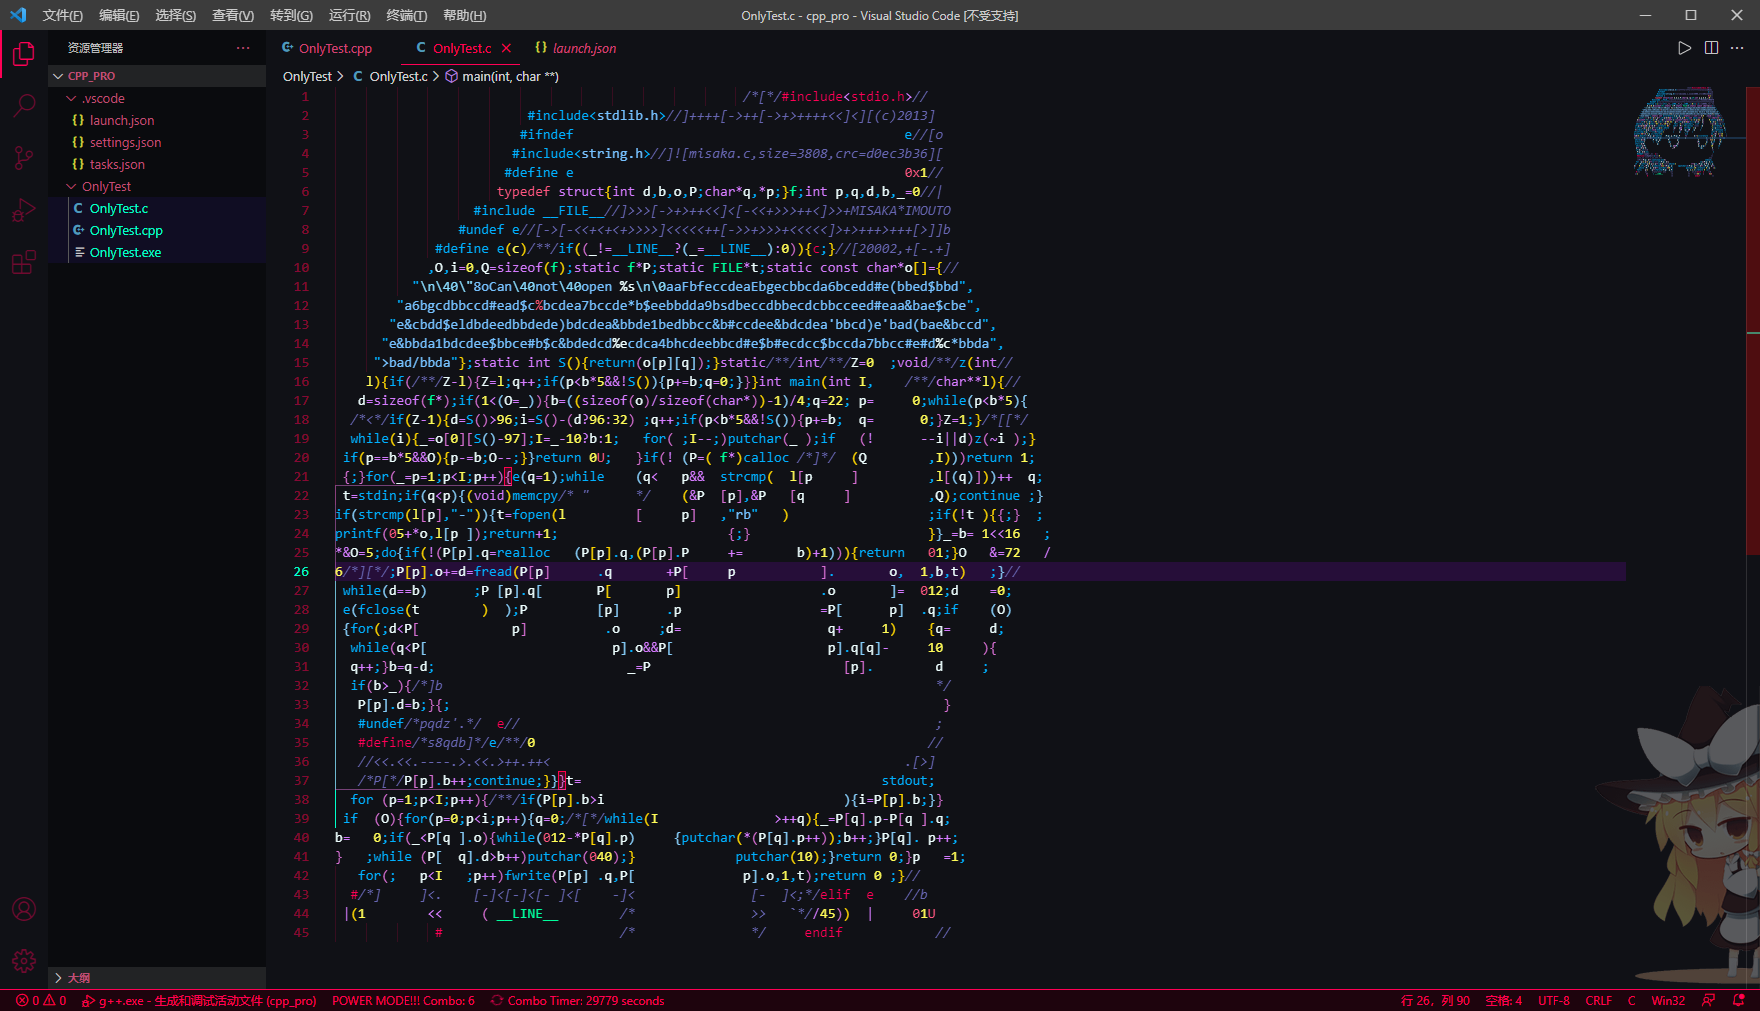
Task: Change encoding via UTF-8 status item
Action: click(1554, 1000)
